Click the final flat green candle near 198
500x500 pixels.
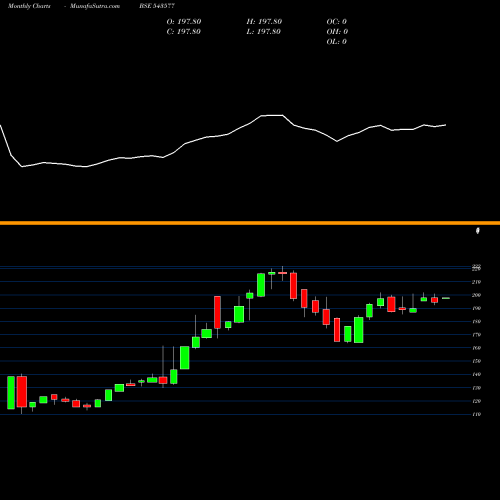pos(446,298)
